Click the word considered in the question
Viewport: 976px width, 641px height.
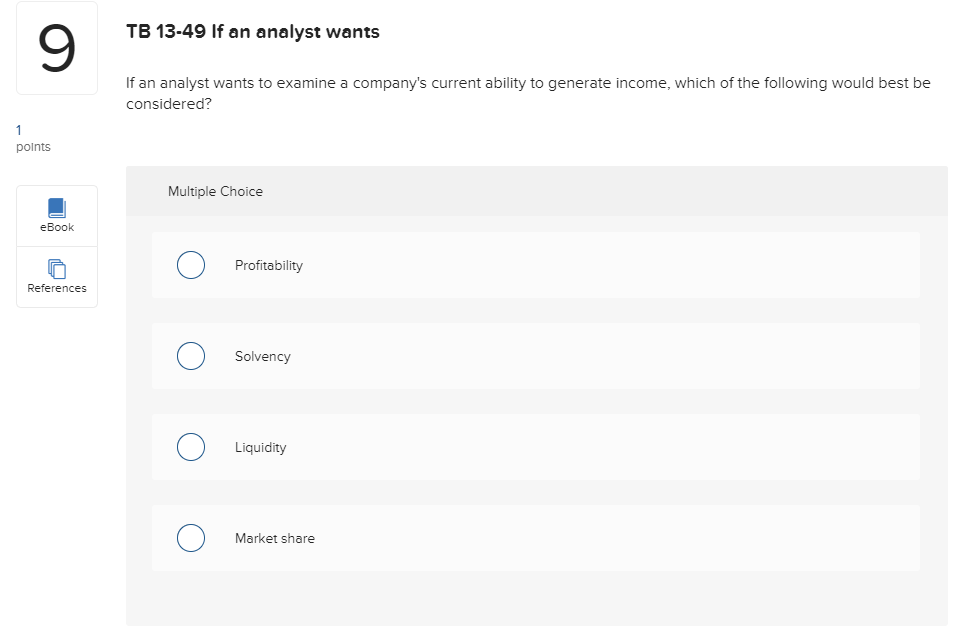(x=165, y=104)
